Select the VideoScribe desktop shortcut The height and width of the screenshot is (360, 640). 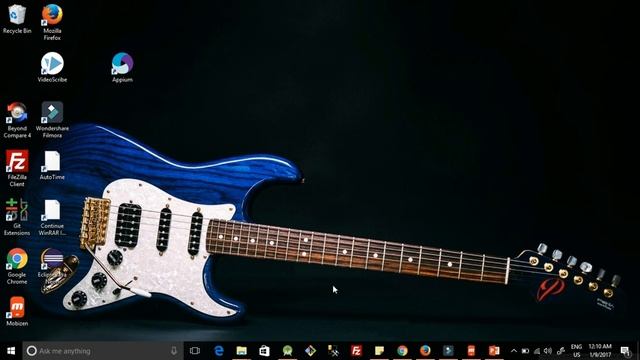click(52, 67)
